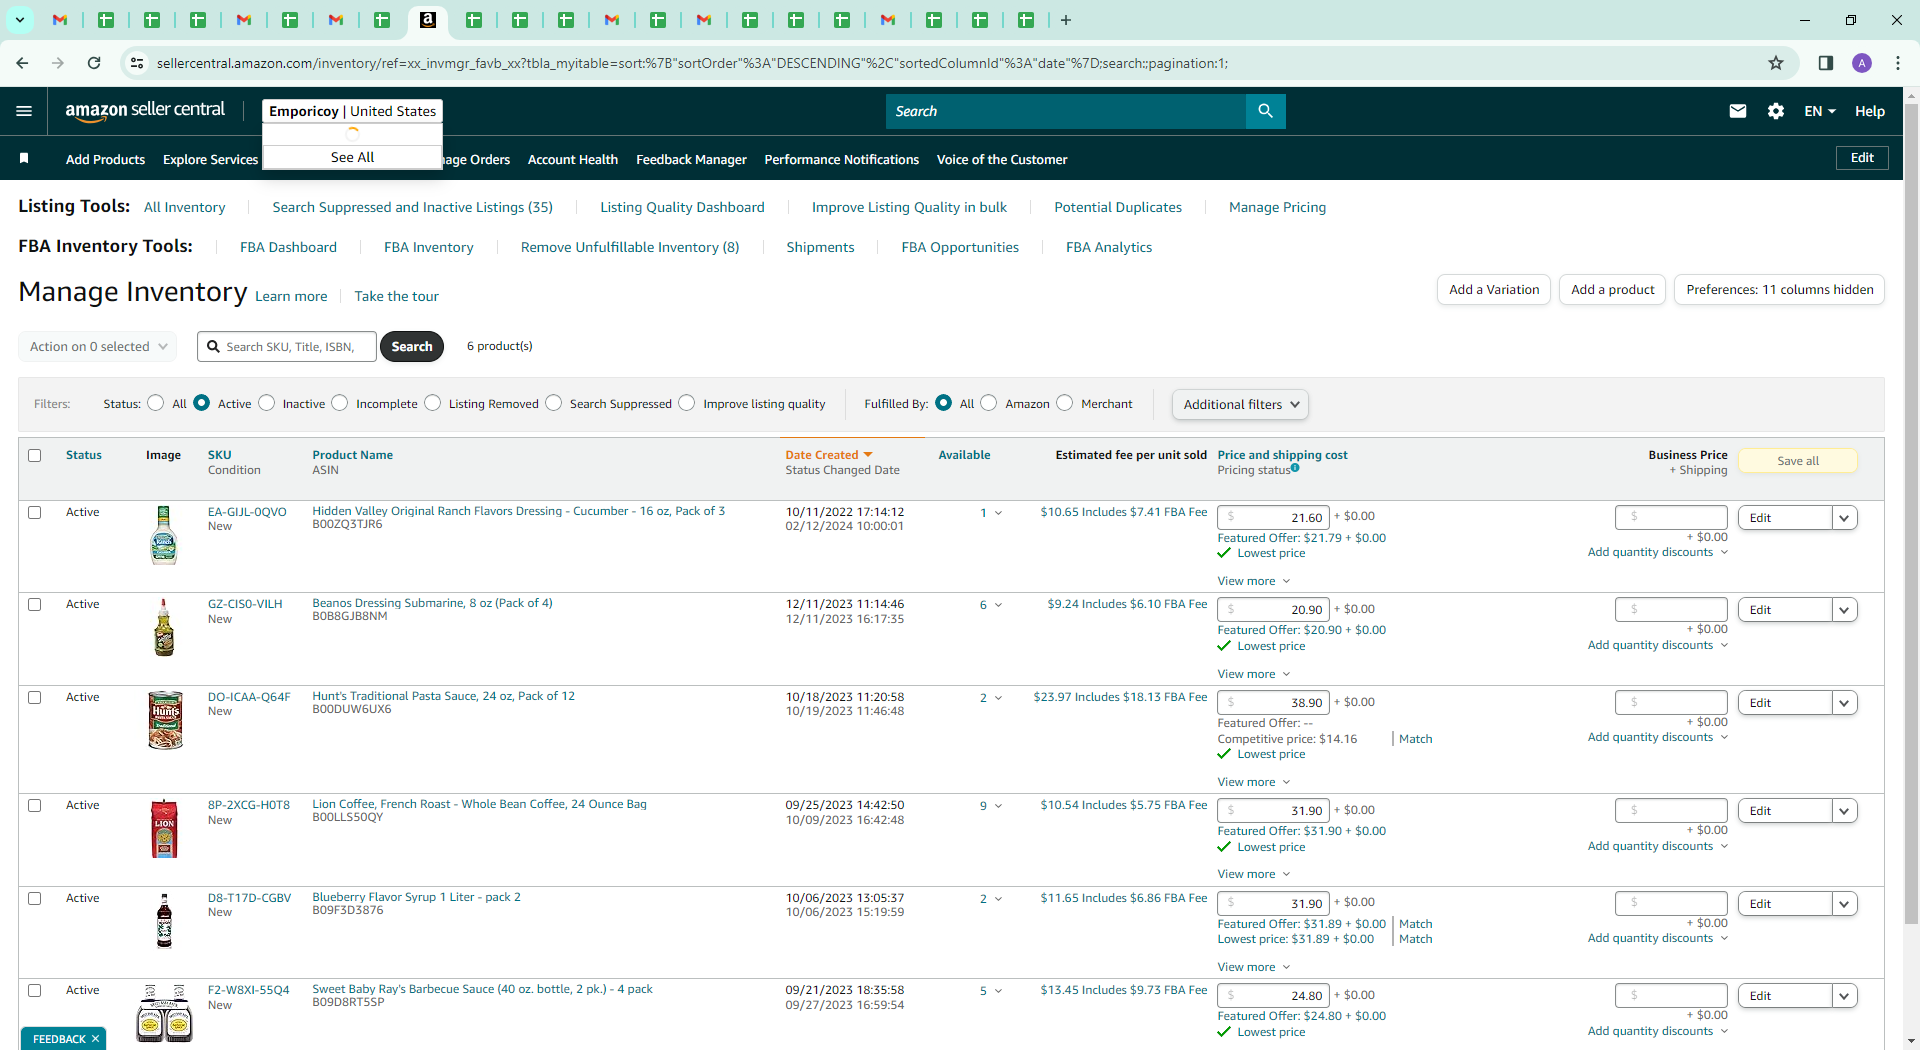
Task: Open Blueberry Flavor Syrup thumbnail
Action: 164,921
